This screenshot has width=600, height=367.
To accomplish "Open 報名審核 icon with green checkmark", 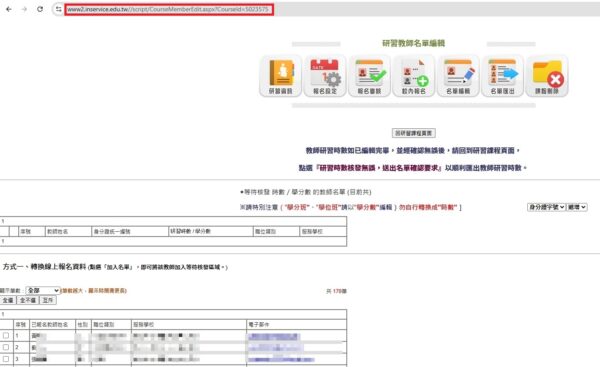I will (x=369, y=76).
